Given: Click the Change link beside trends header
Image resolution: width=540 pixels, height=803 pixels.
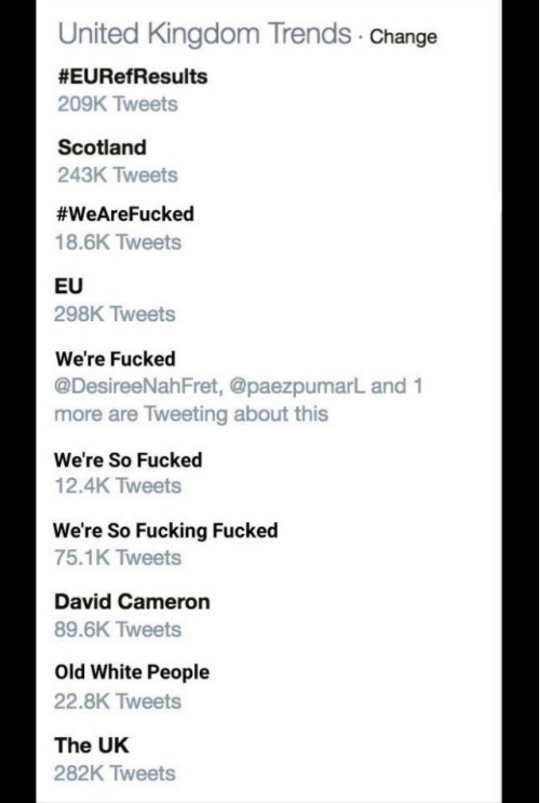Looking at the screenshot, I should tap(403, 37).
